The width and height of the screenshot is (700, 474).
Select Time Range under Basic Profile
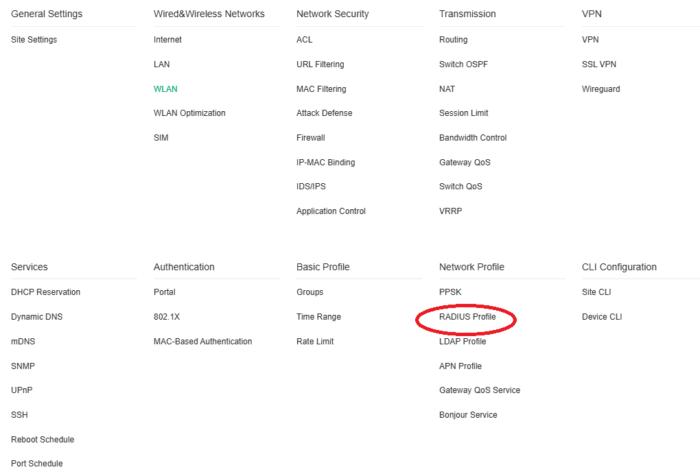pos(318,317)
